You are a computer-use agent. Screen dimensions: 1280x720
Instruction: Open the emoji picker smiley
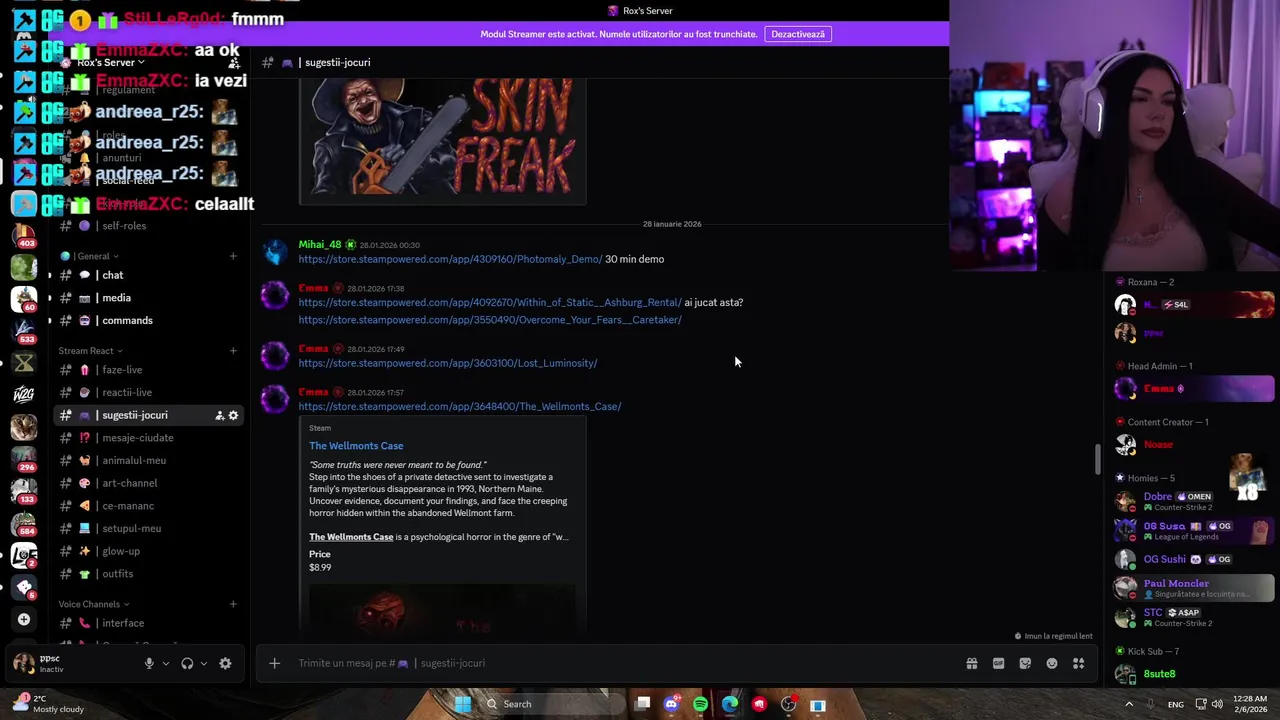point(1052,663)
